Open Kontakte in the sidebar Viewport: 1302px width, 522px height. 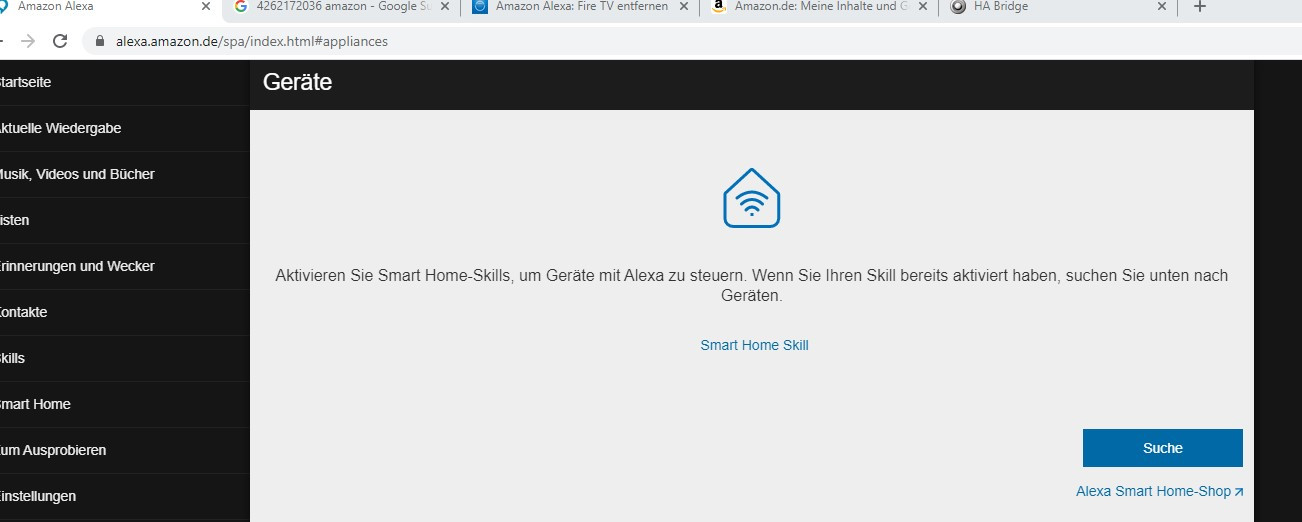click(124, 312)
